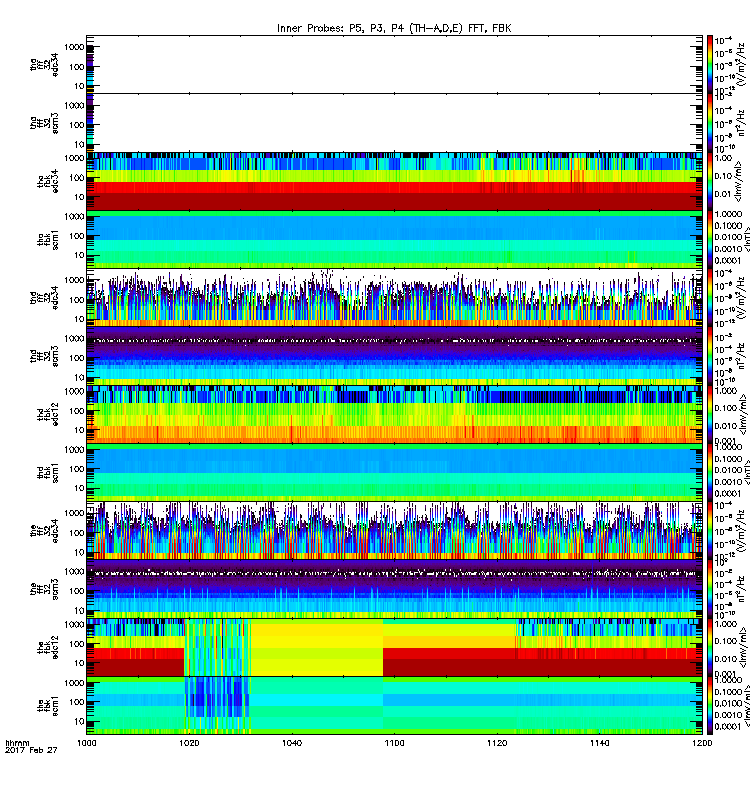
Task: Click inside the empty tha fff edc34 spectrogram panel
Action: coord(394,64)
